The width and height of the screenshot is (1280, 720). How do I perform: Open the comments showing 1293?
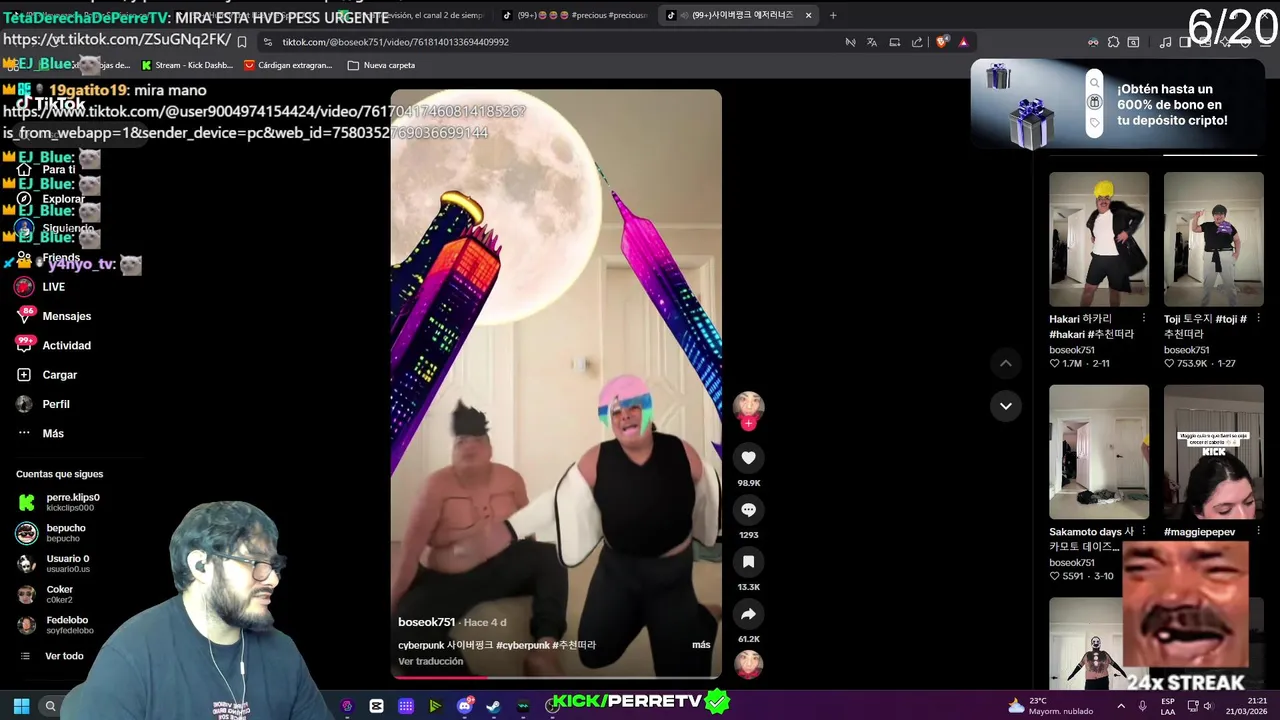(748, 510)
